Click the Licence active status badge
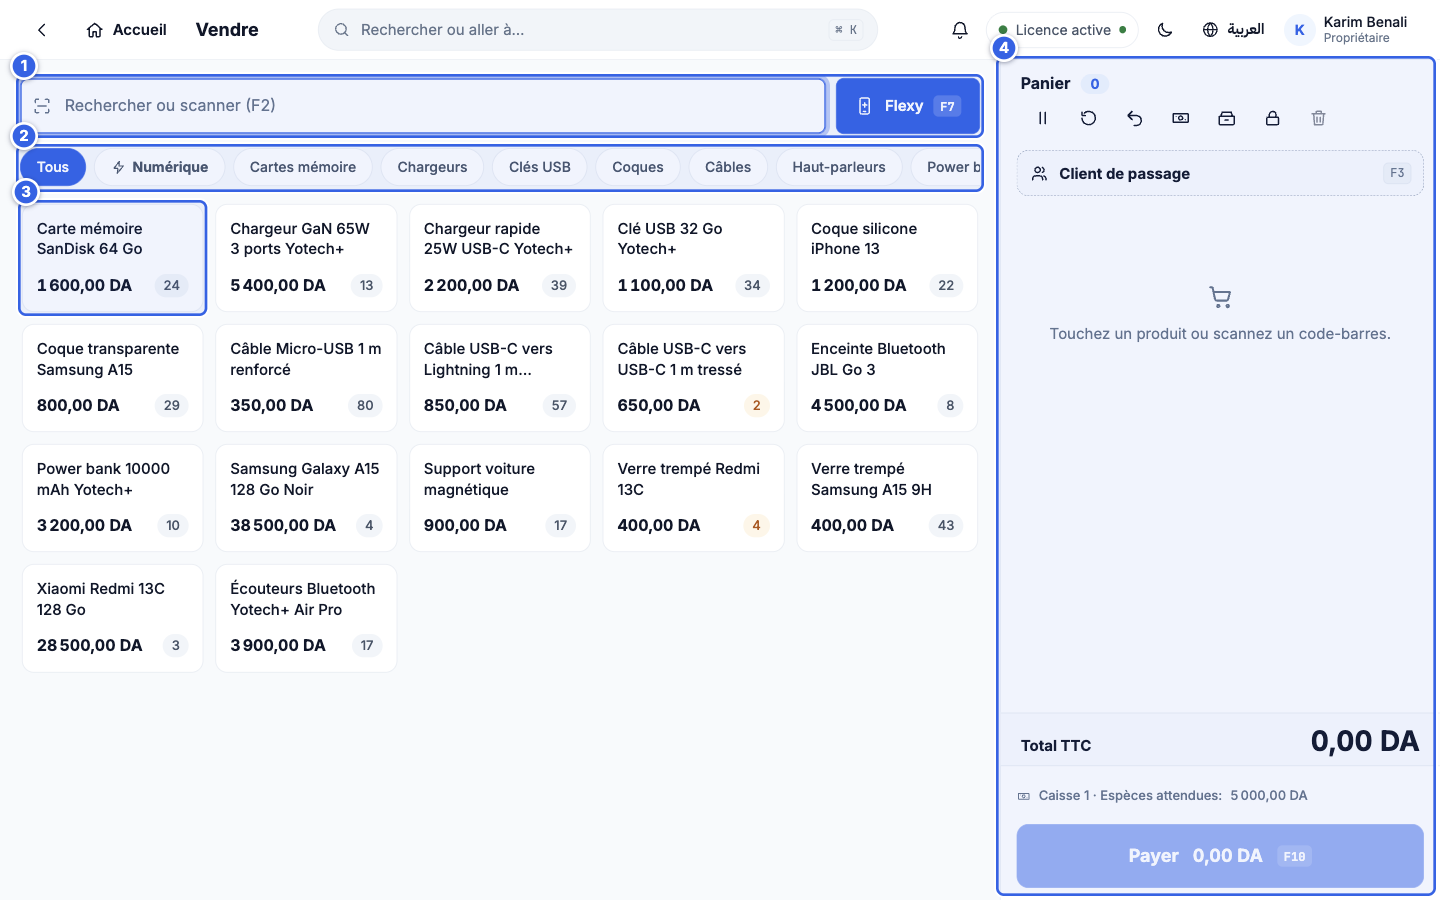 (1062, 30)
